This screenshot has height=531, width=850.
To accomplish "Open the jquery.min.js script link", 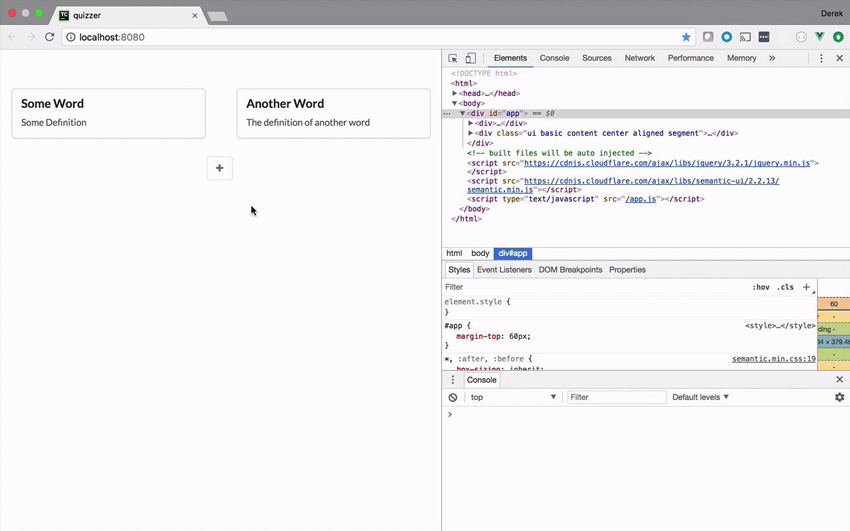I will point(667,163).
